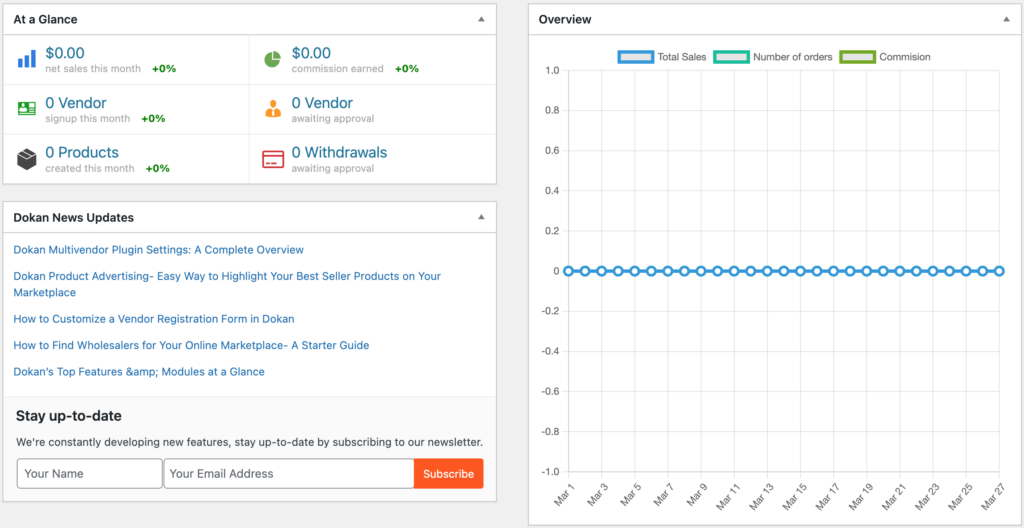This screenshot has width=1024, height=528.
Task: Click the orange vendor awaiting approval person icon
Action: [x=273, y=108]
